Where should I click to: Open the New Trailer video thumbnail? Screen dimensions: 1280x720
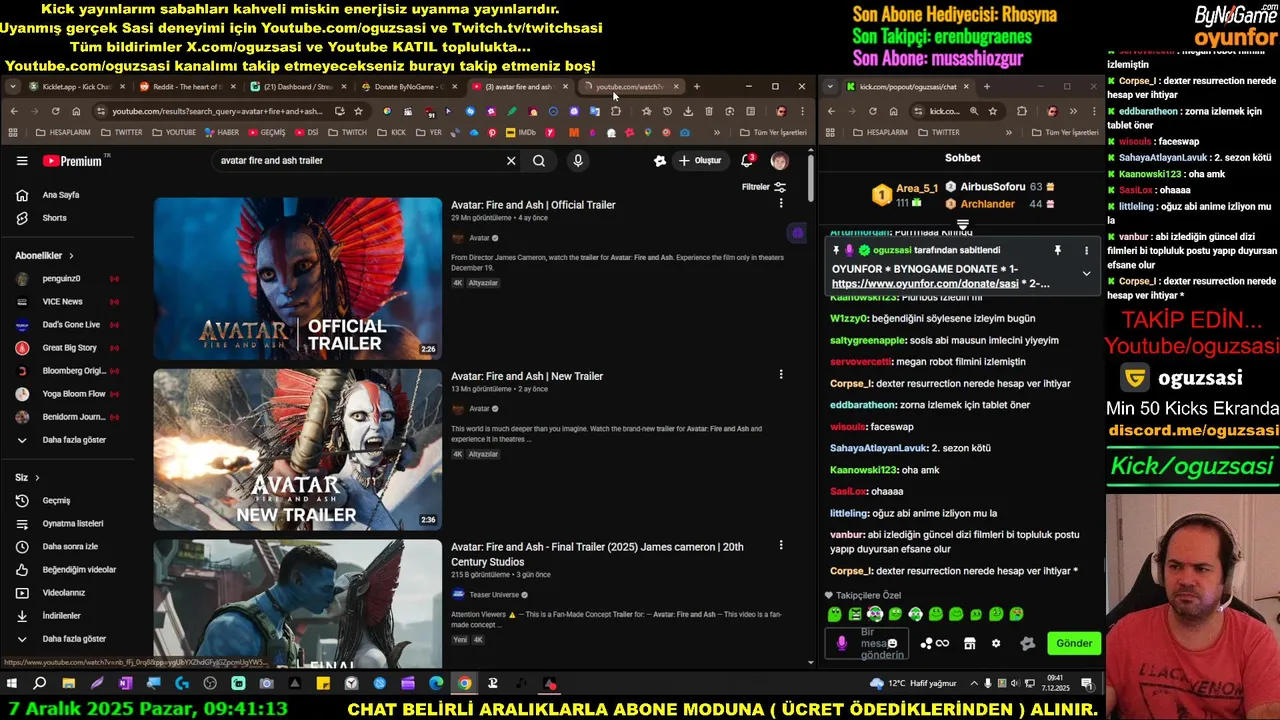pos(297,449)
